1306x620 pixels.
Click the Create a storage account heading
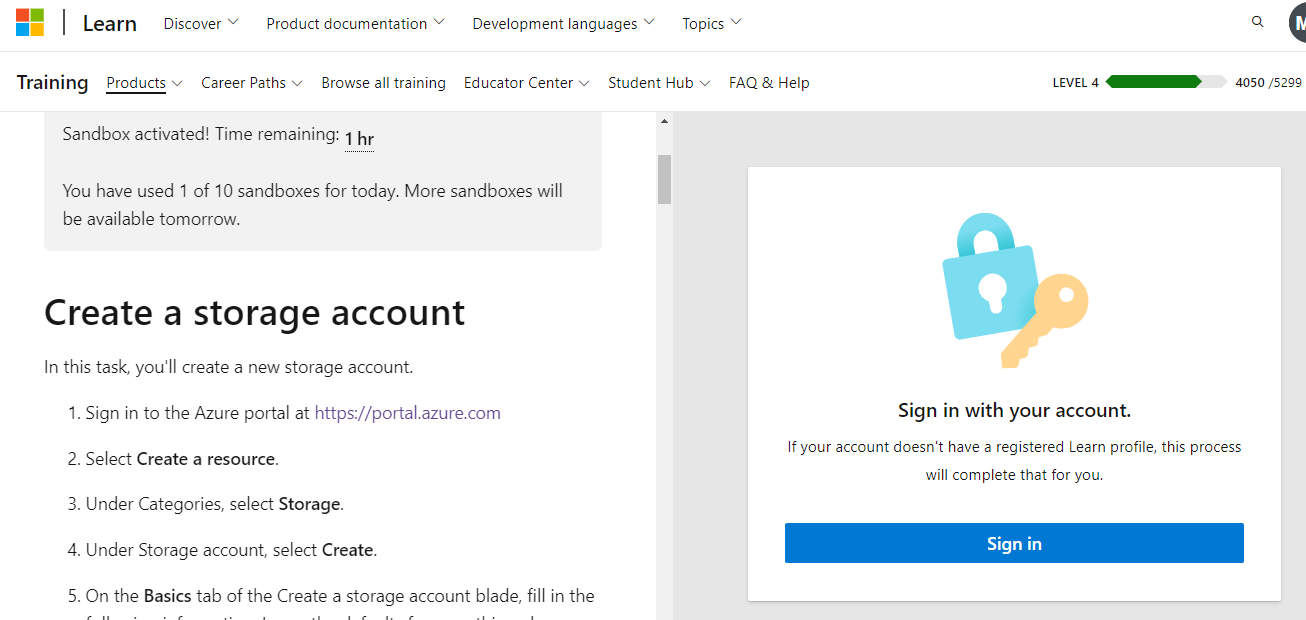tap(255, 313)
